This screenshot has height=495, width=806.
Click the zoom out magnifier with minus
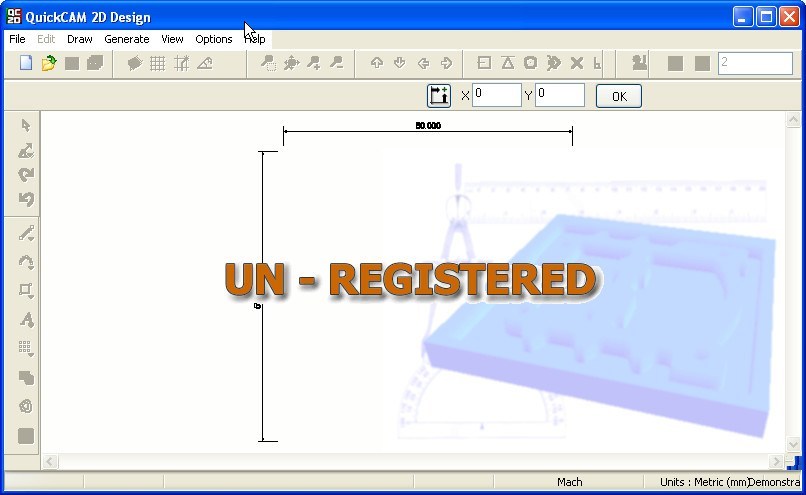pos(337,63)
